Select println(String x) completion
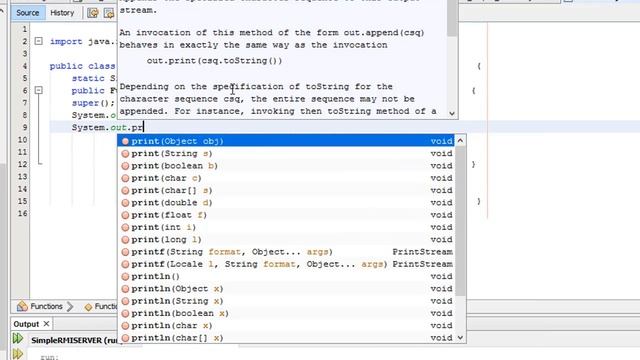The width and height of the screenshot is (640, 360). (286, 301)
